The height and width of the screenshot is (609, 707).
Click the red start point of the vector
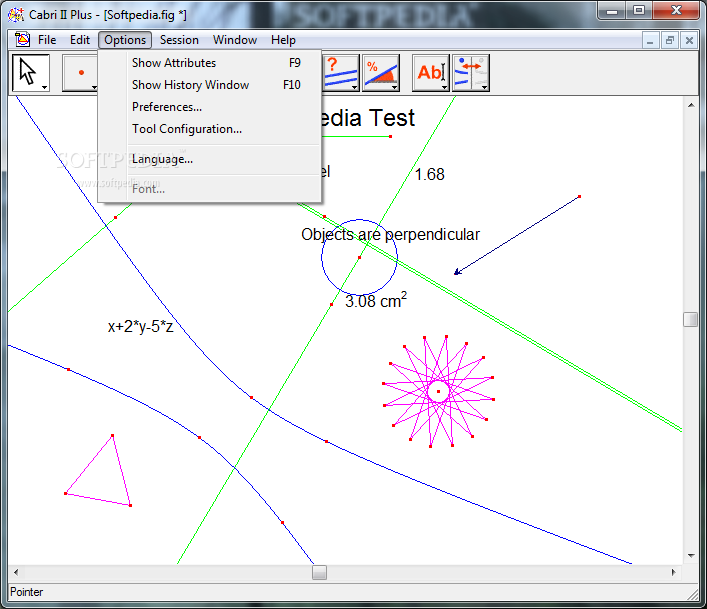click(x=579, y=197)
